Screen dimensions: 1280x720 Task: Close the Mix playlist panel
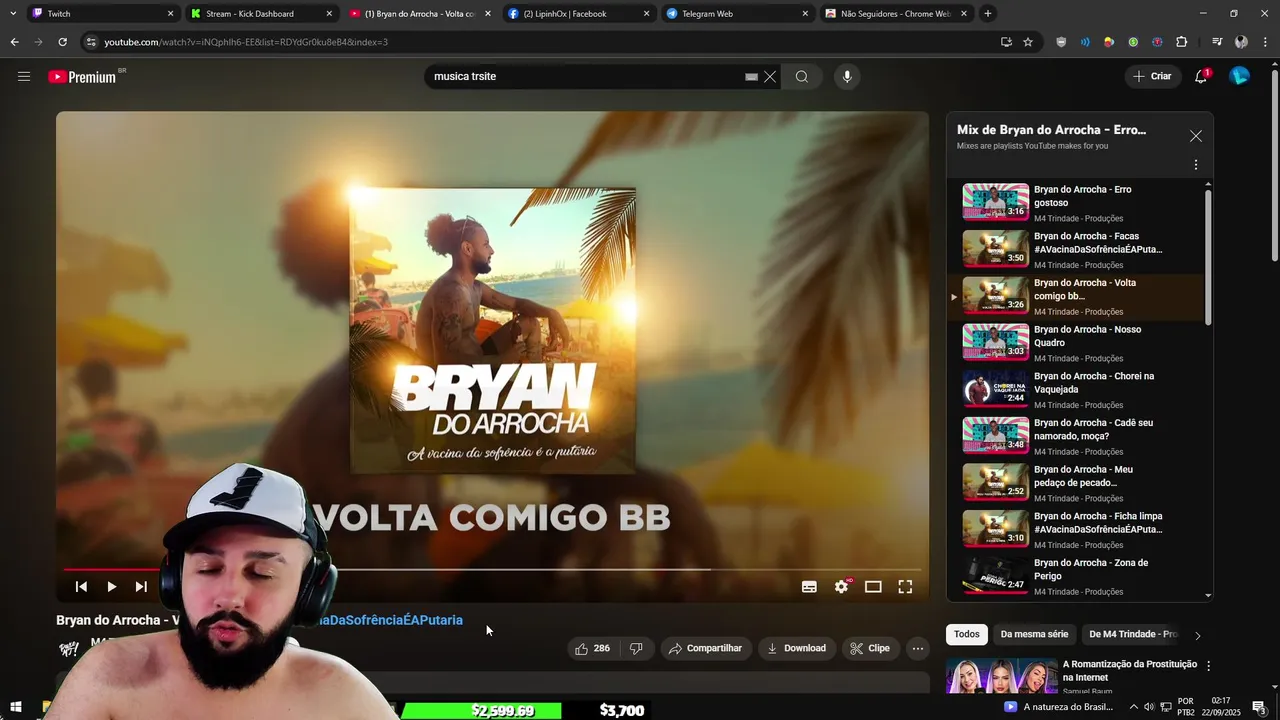pos(1195,136)
